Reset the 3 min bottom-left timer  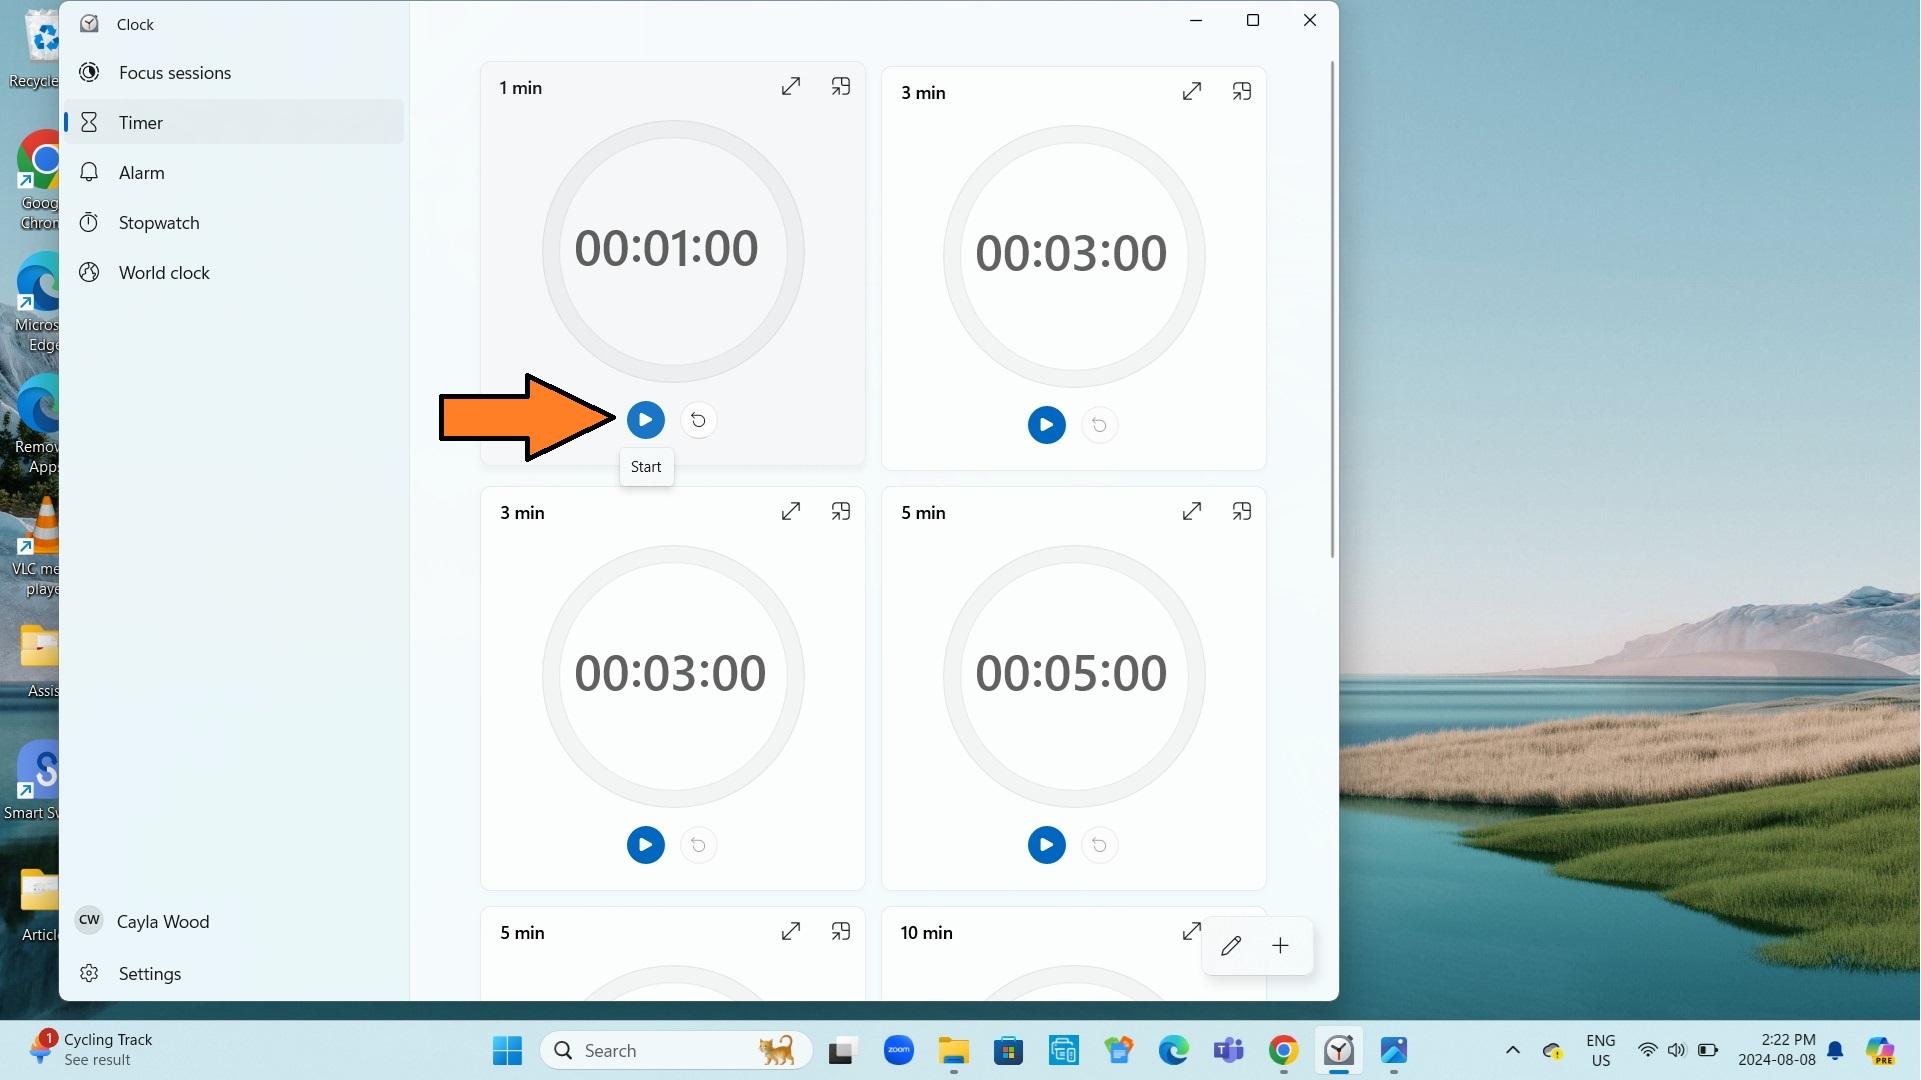(697, 844)
